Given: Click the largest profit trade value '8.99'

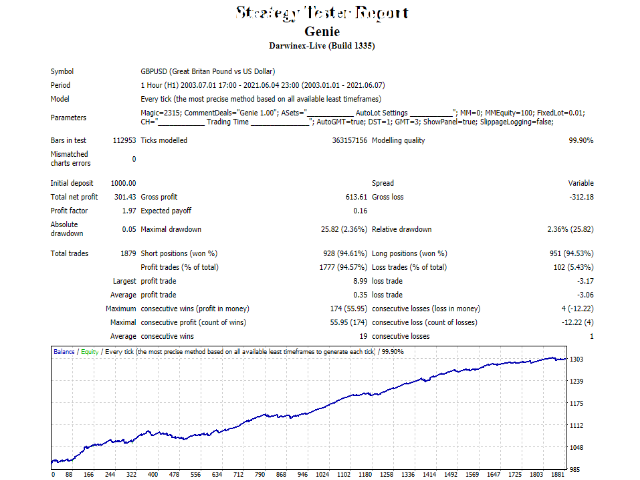Looking at the screenshot, I should click(360, 281).
